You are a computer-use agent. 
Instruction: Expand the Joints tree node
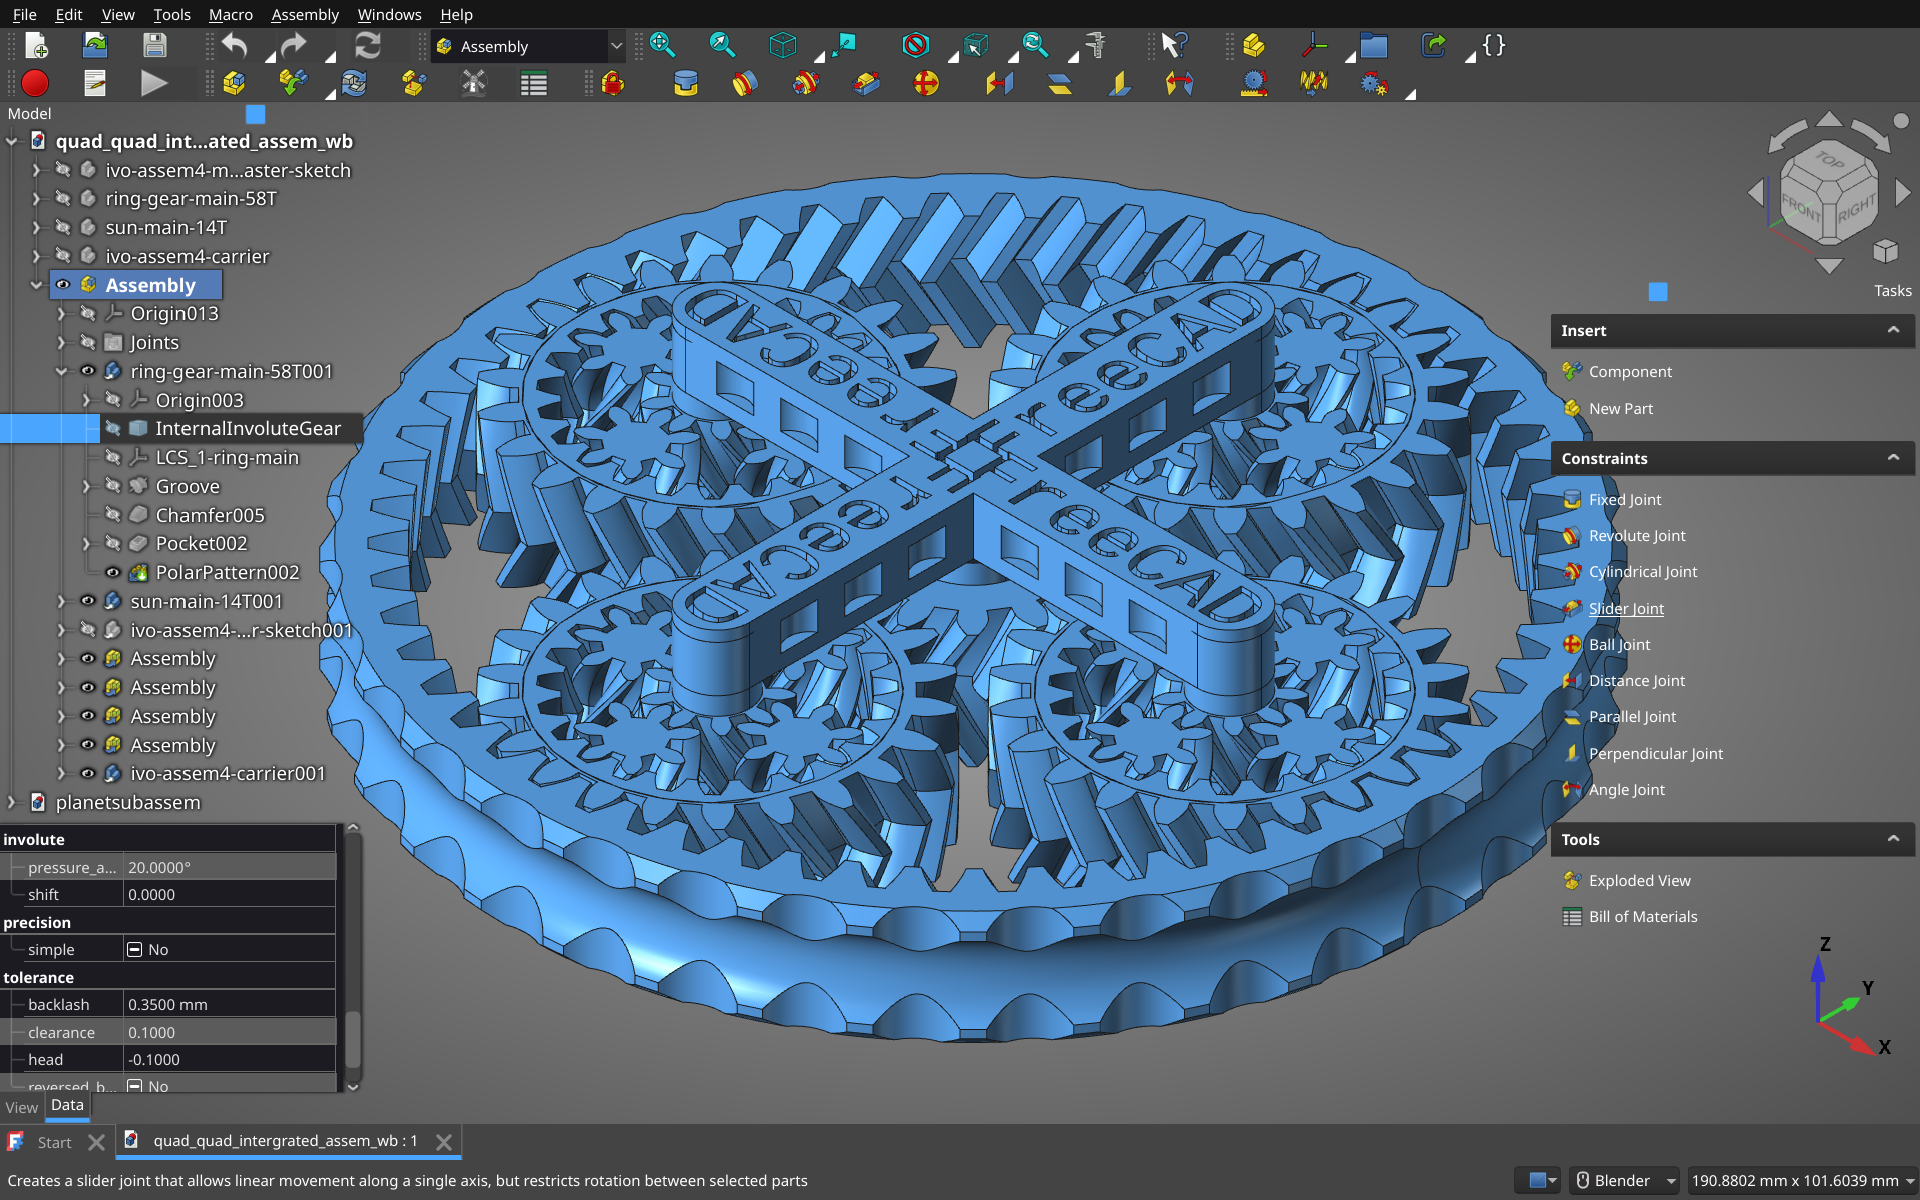click(x=61, y=342)
